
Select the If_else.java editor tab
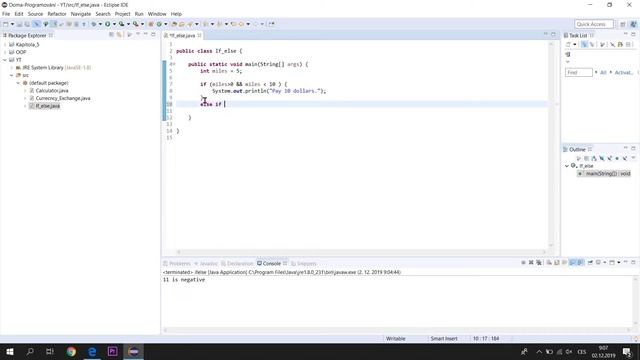tap(182, 36)
